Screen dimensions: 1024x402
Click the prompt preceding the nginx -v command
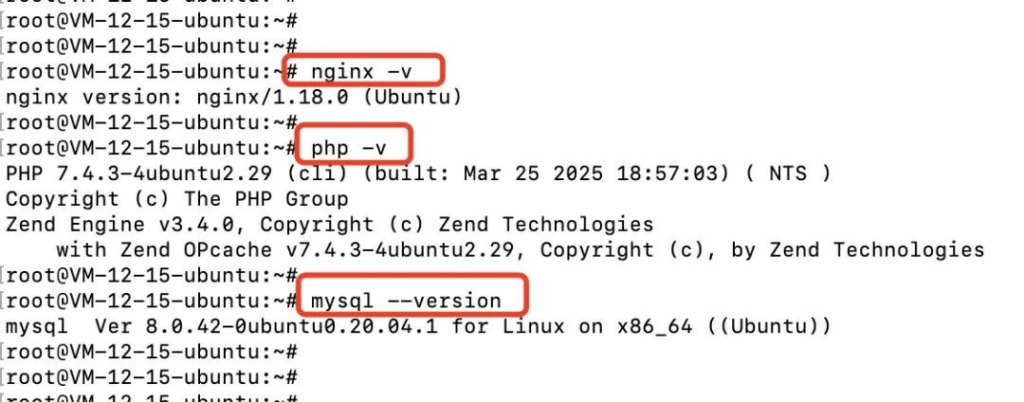[152, 71]
